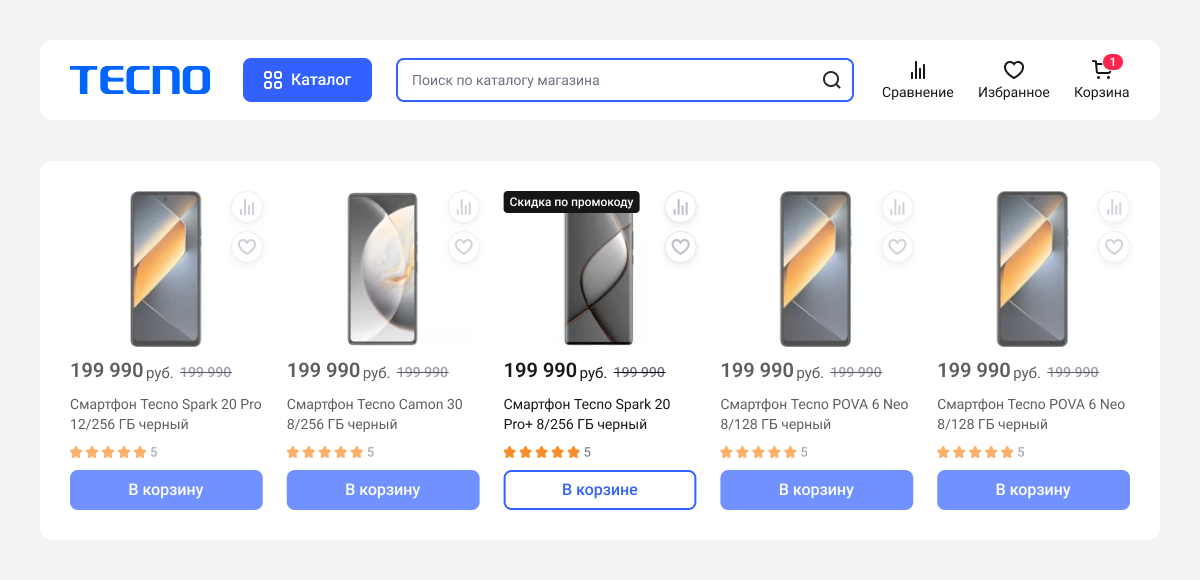Click the Скидка по промокоду badge
Viewport: 1200px width, 580px height.
(571, 202)
